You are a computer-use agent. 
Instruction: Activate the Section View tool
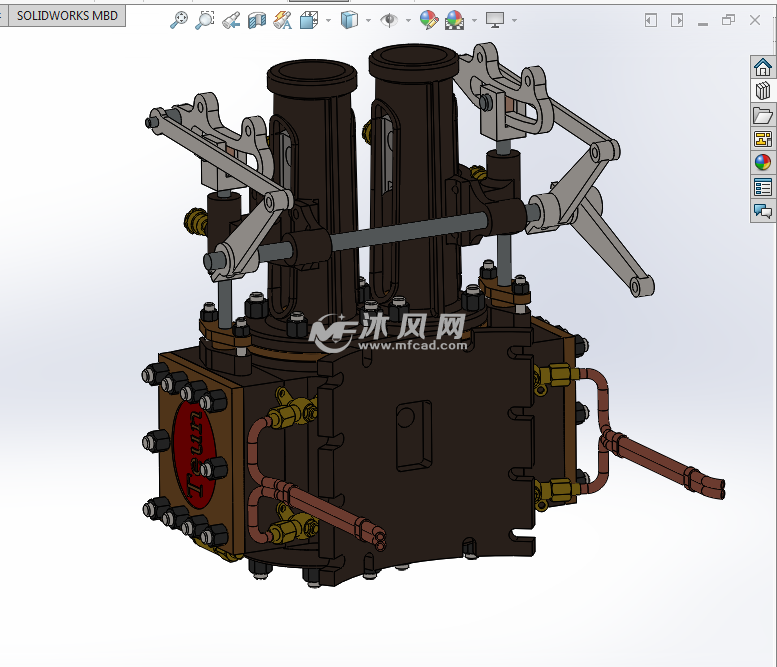pos(257,19)
